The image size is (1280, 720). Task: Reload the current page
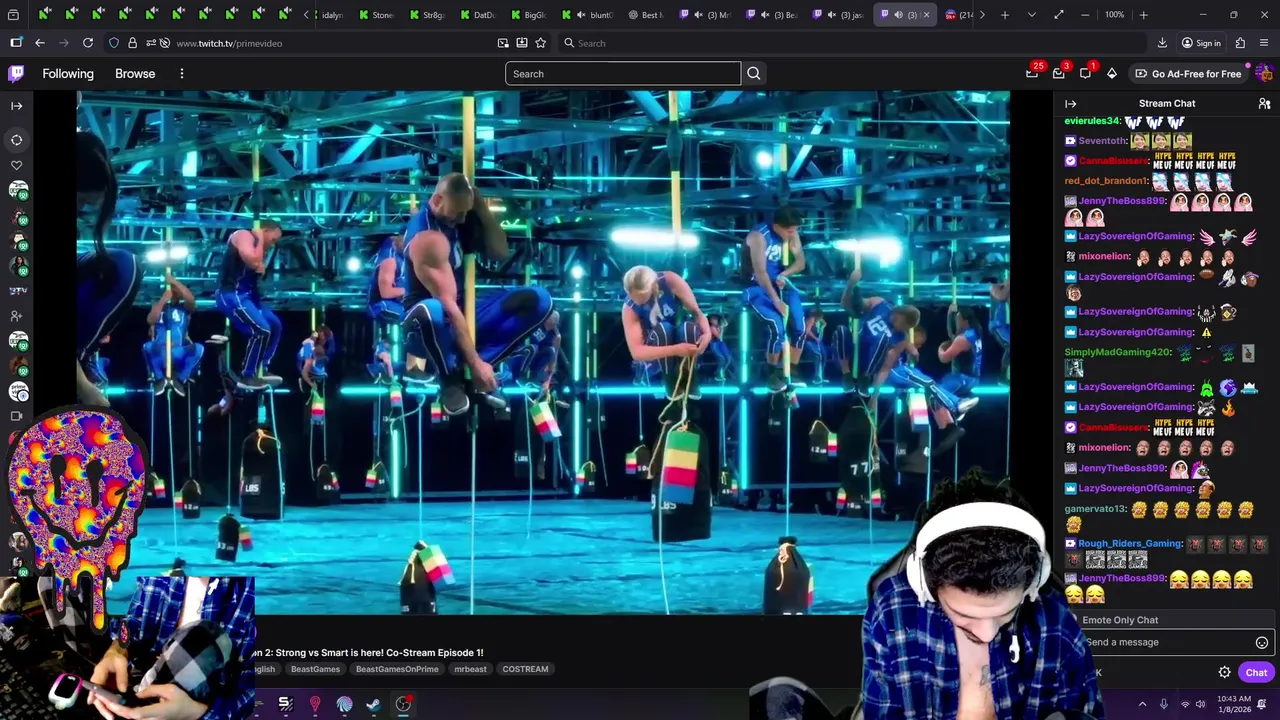point(88,43)
